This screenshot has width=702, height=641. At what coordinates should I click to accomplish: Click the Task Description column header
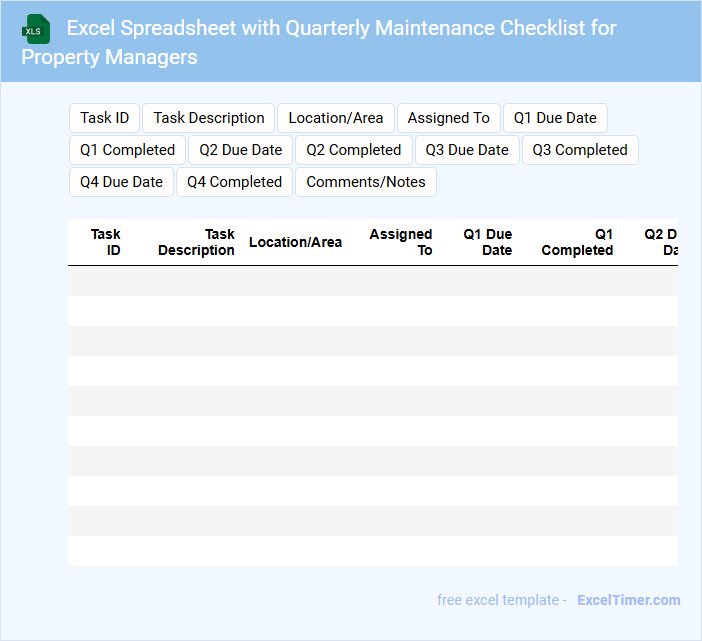click(196, 242)
